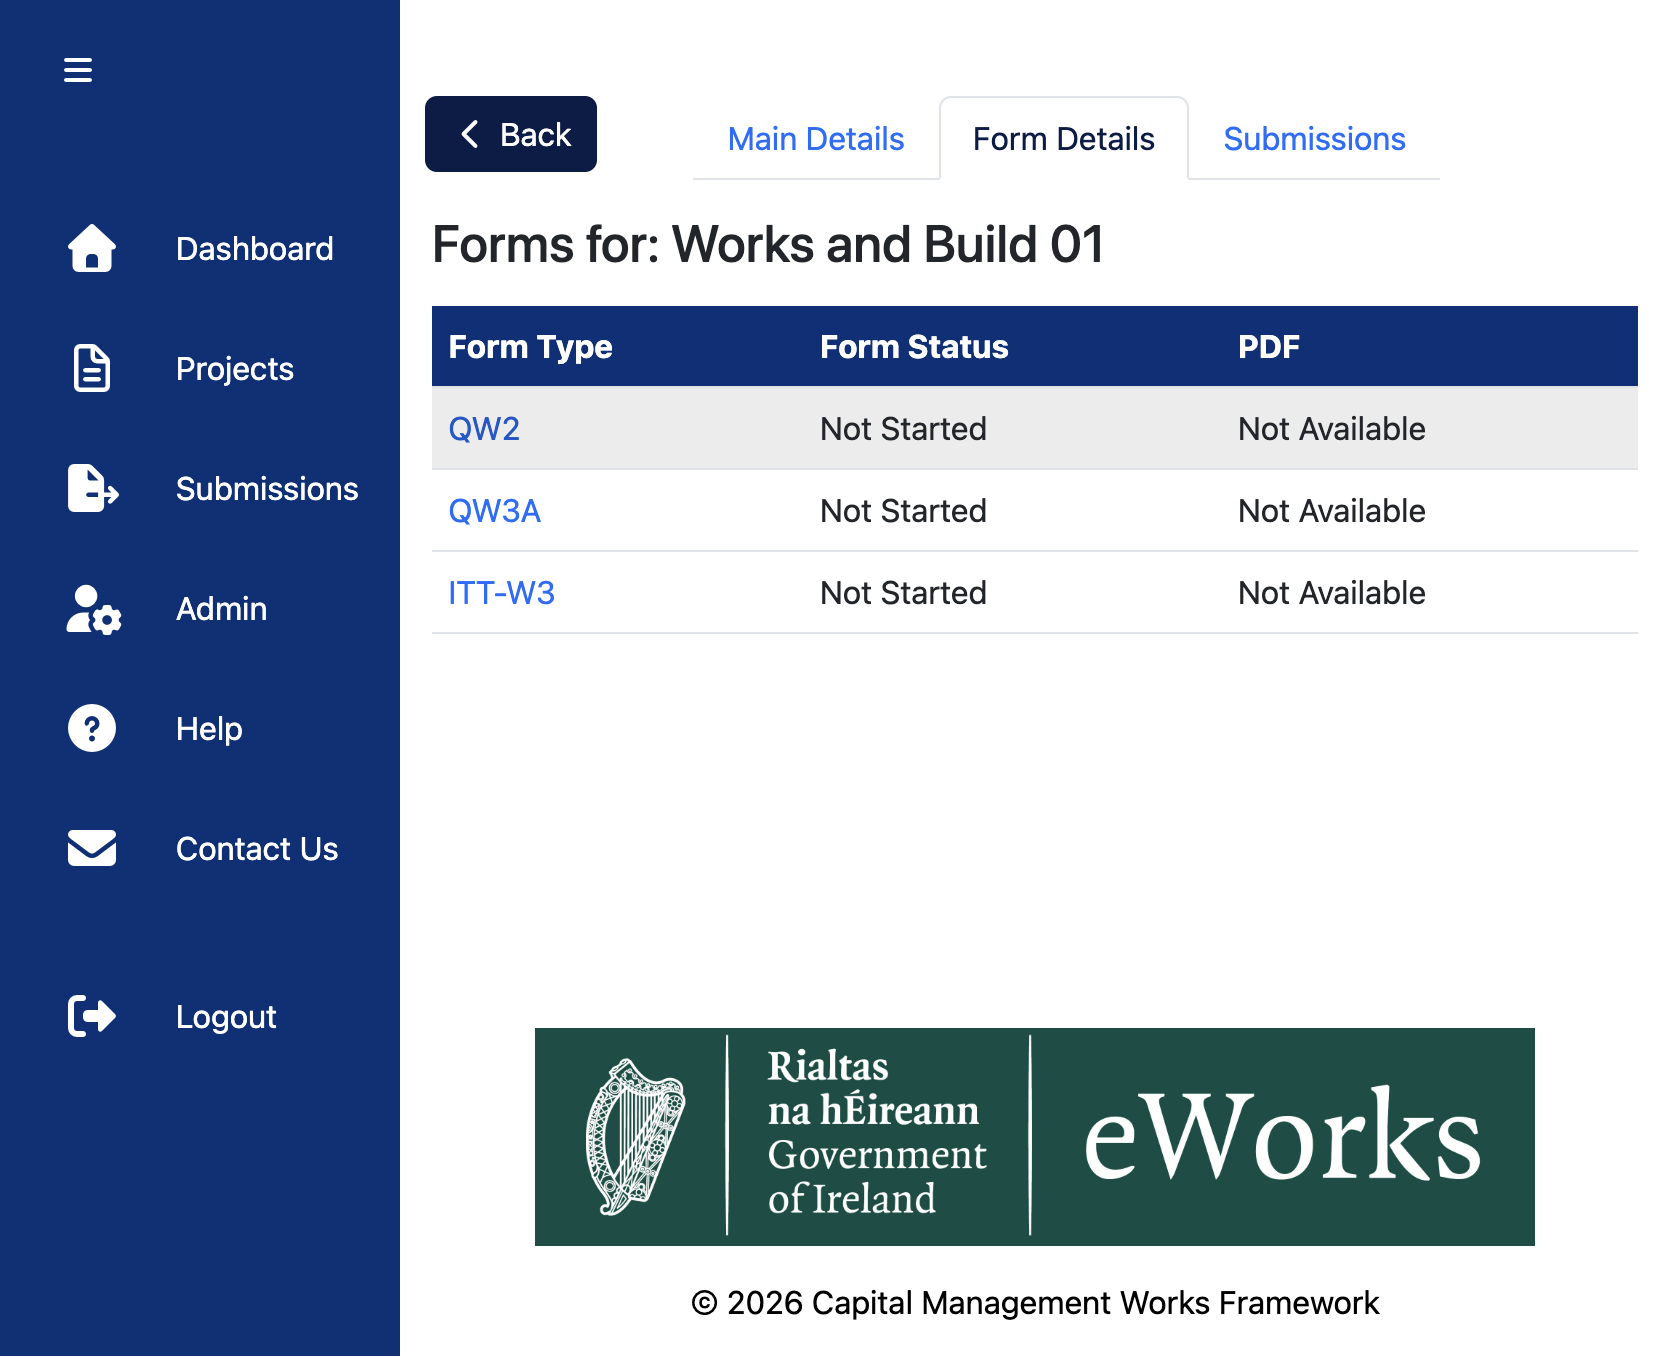Open the QW3A form link
1670x1356 pixels.
(x=494, y=511)
